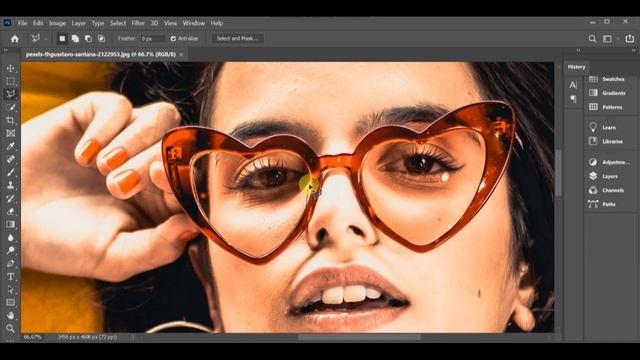The height and width of the screenshot is (360, 640).
Task: Select the Rectangle shape tool
Action: [11, 302]
